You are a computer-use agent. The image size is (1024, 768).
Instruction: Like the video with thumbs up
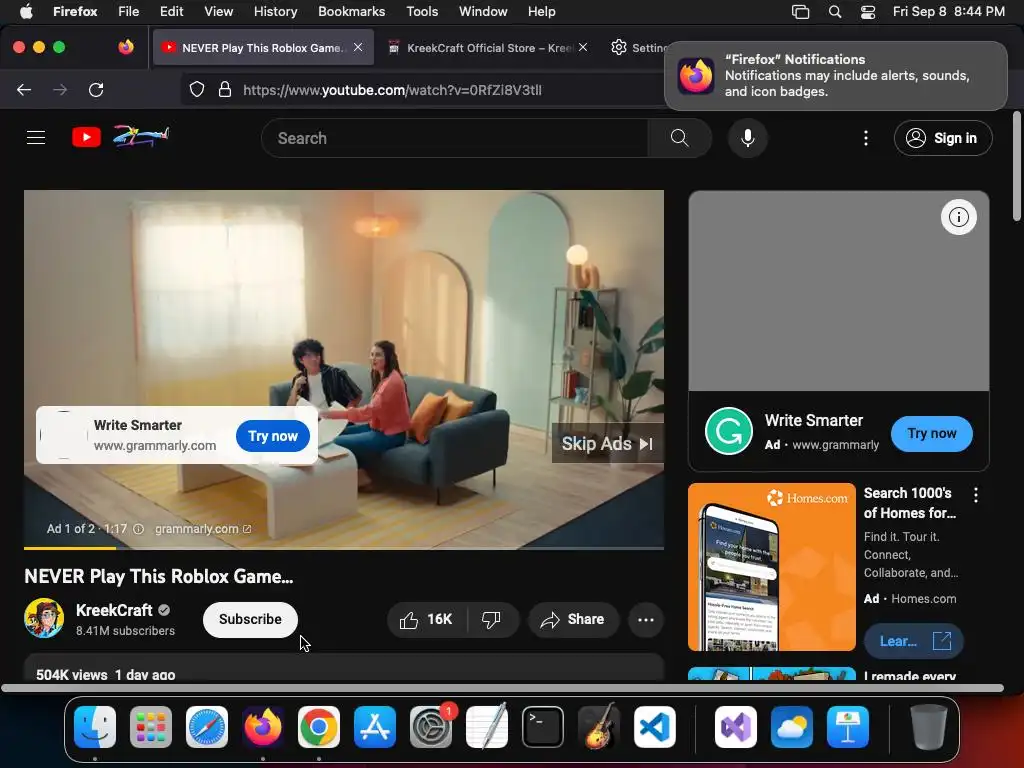(426, 619)
